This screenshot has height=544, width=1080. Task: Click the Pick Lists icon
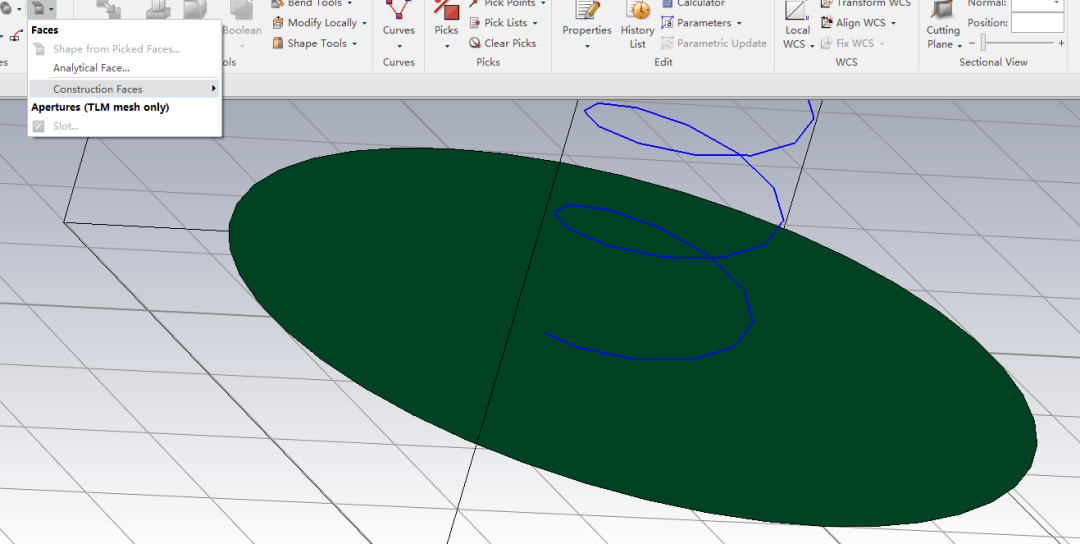coord(475,23)
